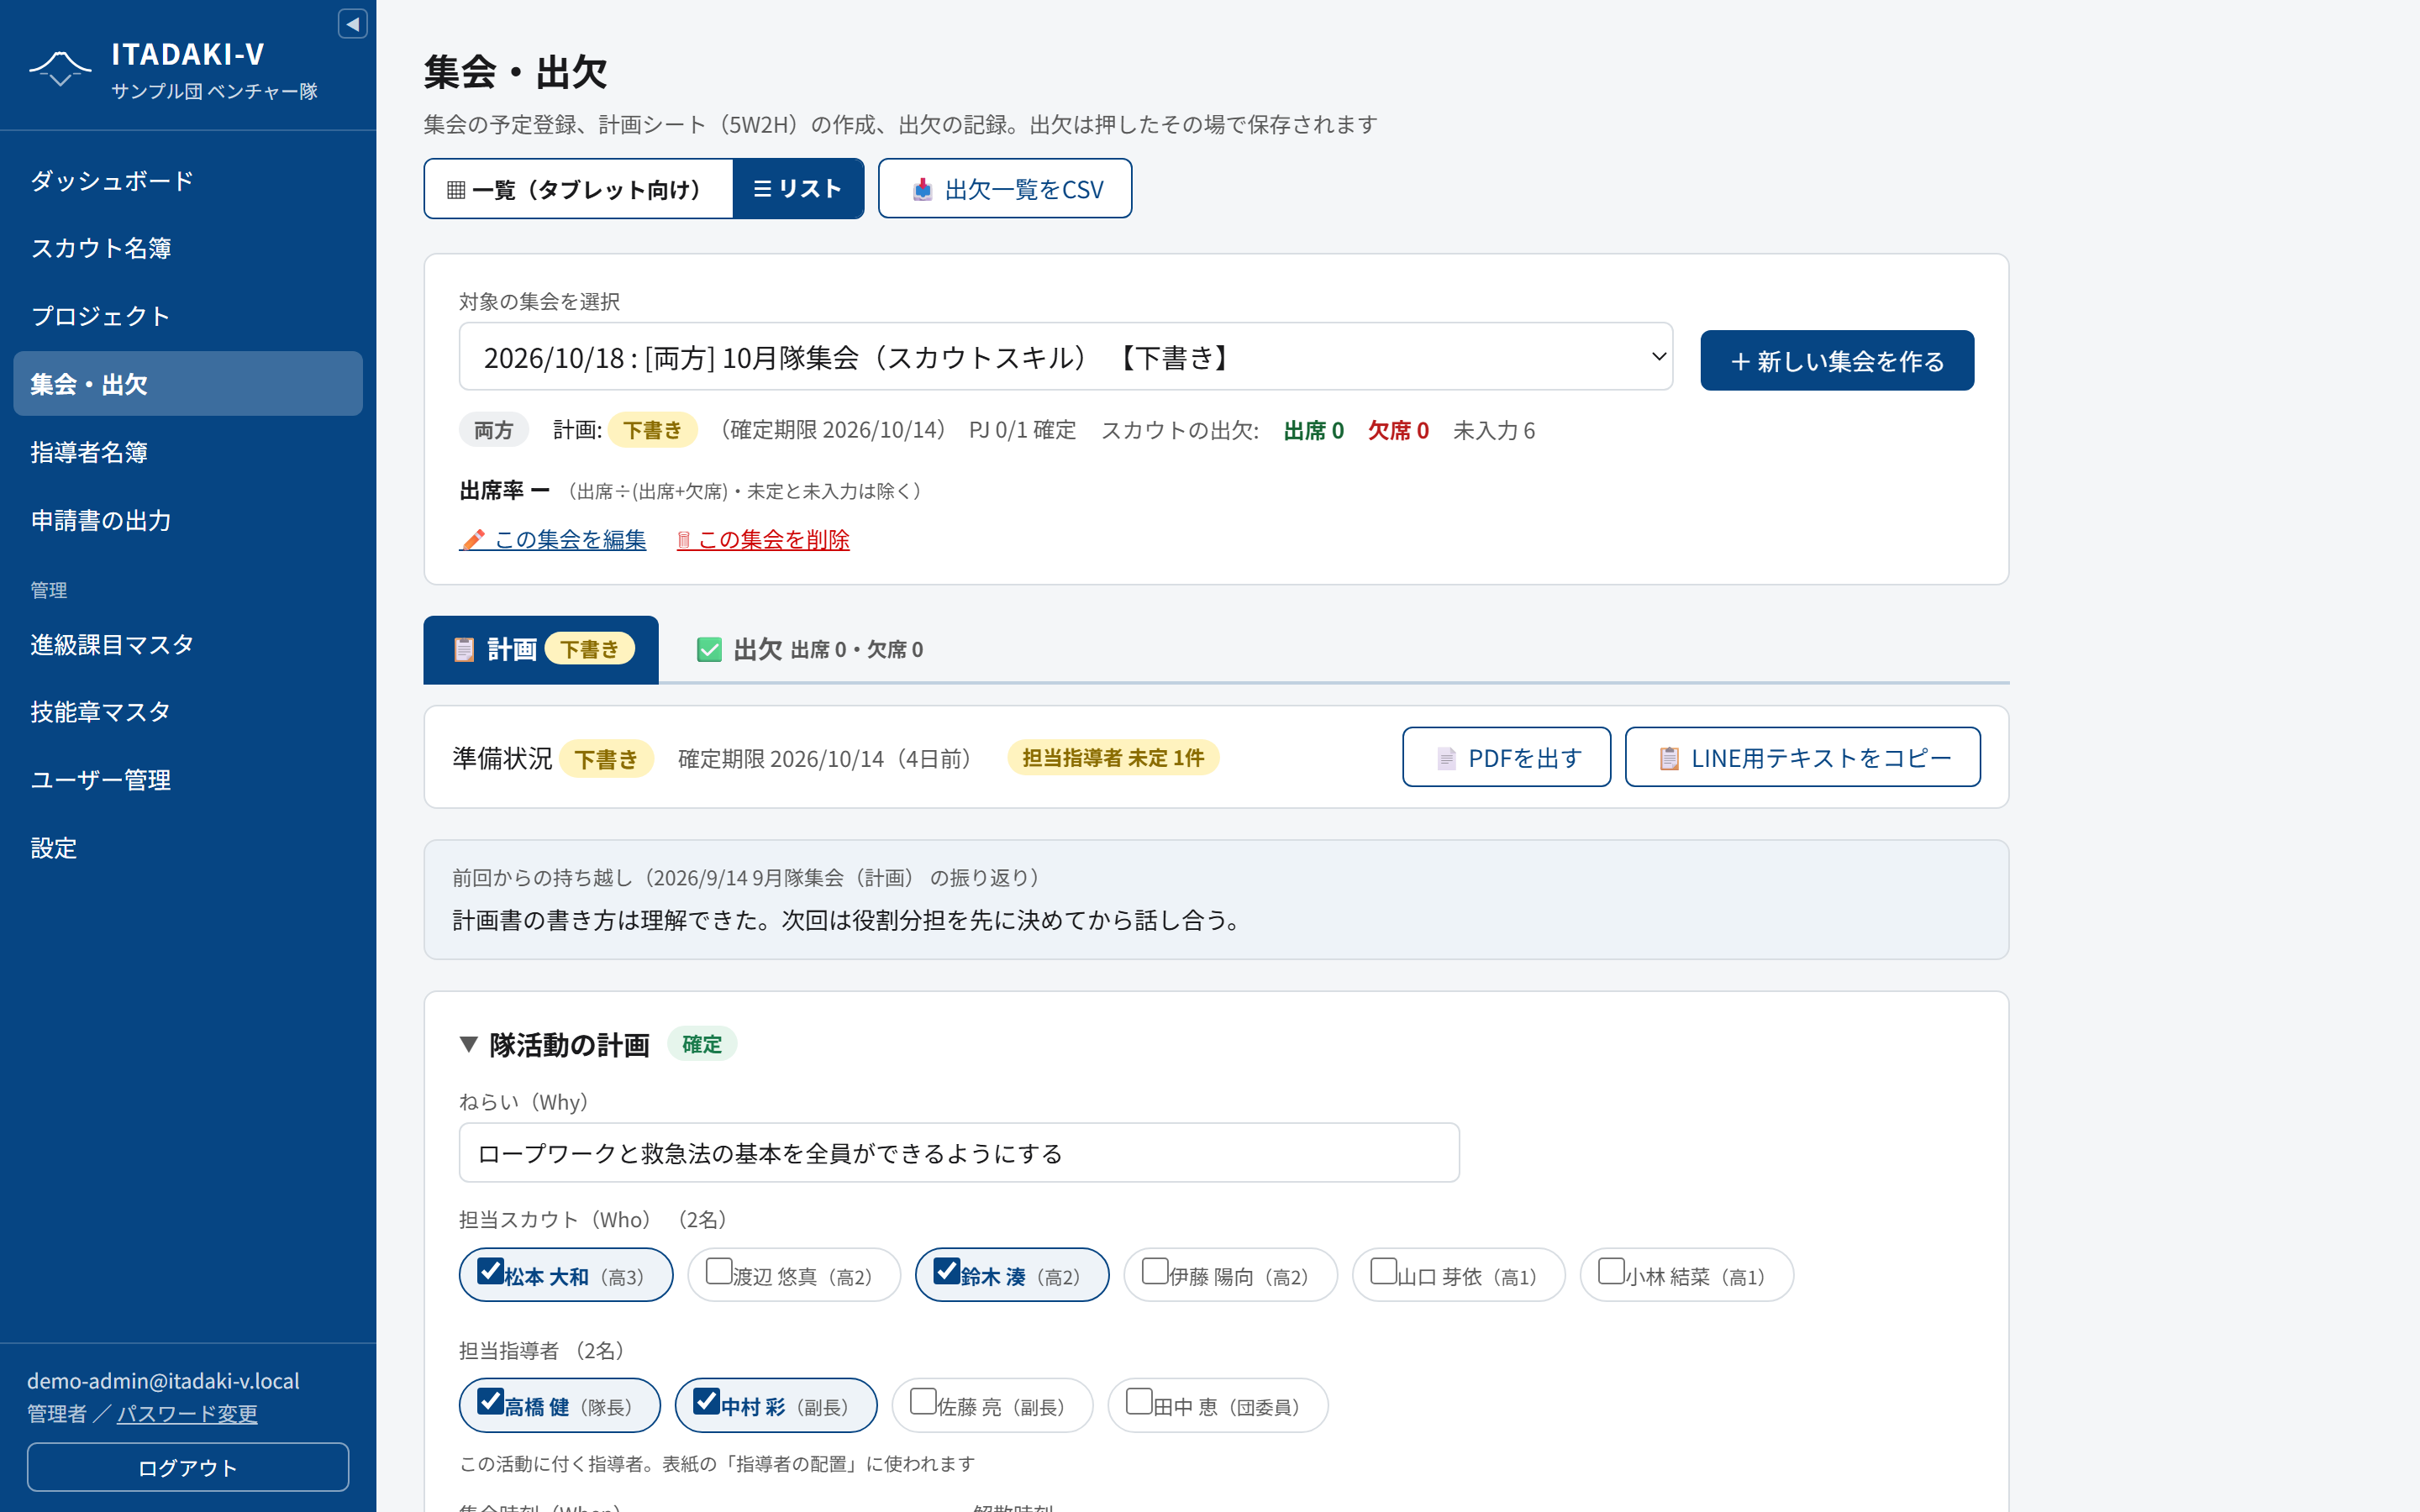This screenshot has width=2420, height=1512.
Task: Uncheck 鈴木 湊 from assigned scouts
Action: [x=947, y=1271]
